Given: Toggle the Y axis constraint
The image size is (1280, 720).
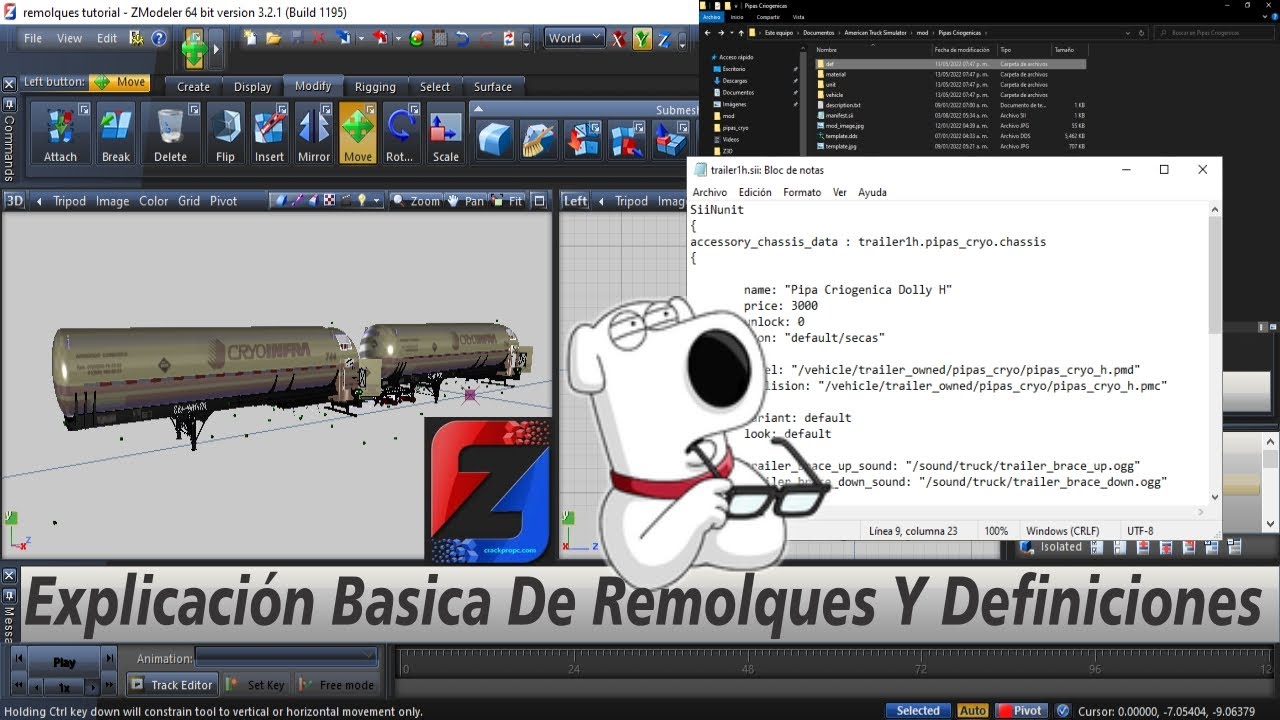Looking at the screenshot, I should click(x=642, y=39).
